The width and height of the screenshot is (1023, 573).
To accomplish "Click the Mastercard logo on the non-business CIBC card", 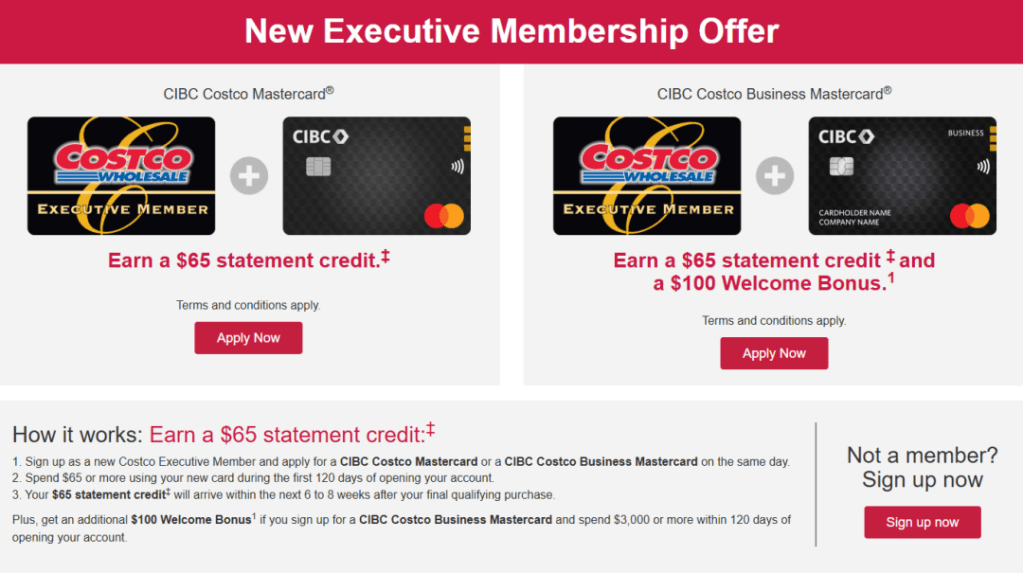I will pos(443,215).
